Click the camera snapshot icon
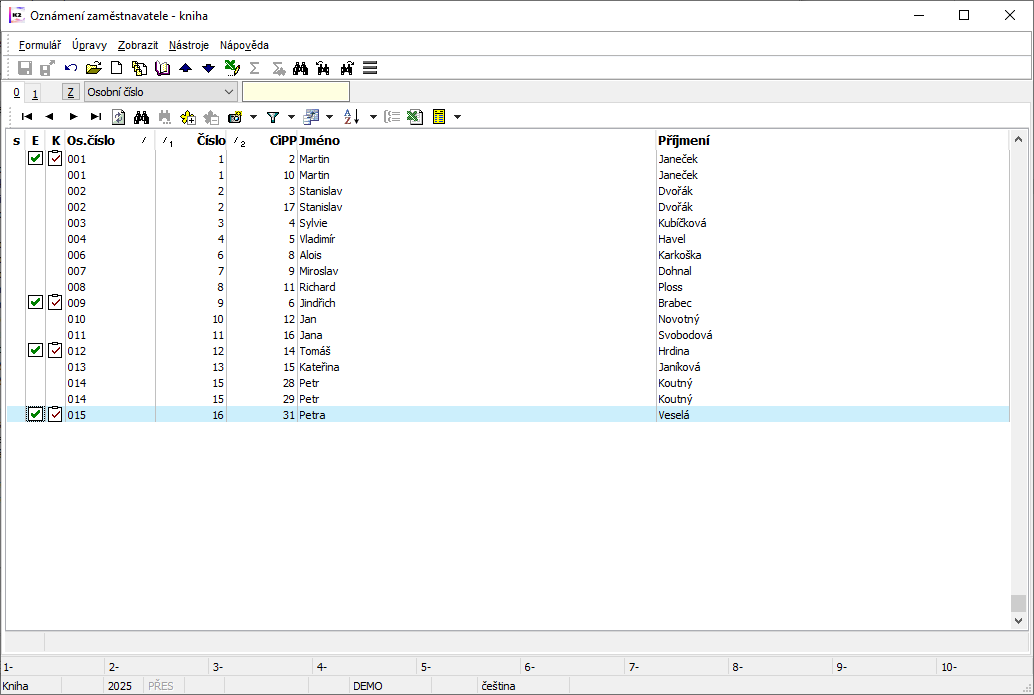 (x=235, y=117)
